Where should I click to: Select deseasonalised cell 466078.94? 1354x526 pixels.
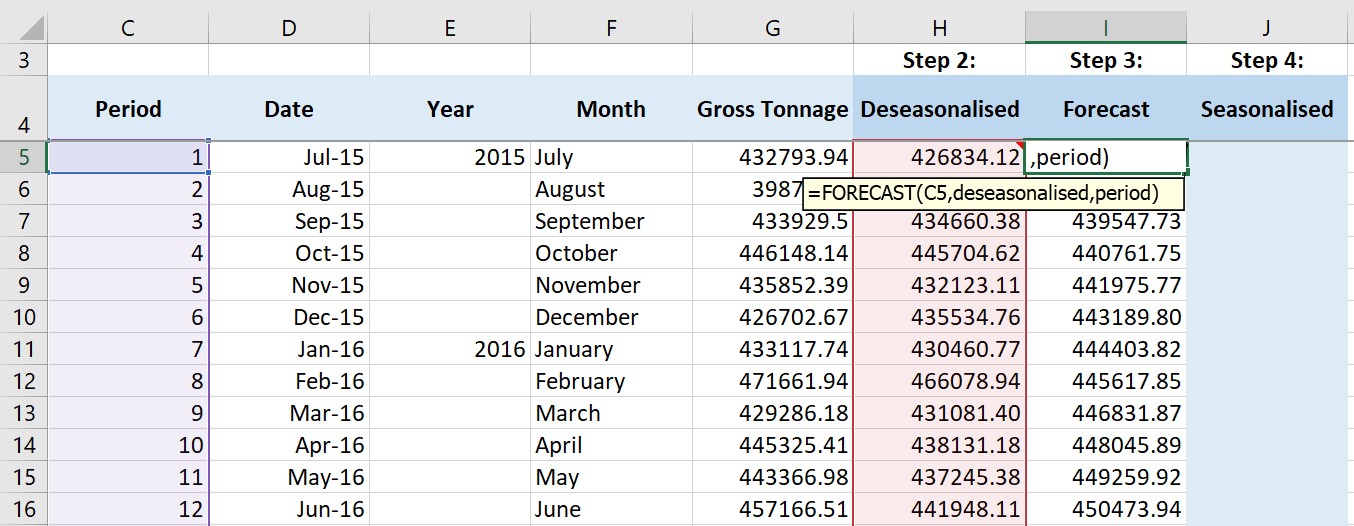pyautogui.click(x=940, y=381)
